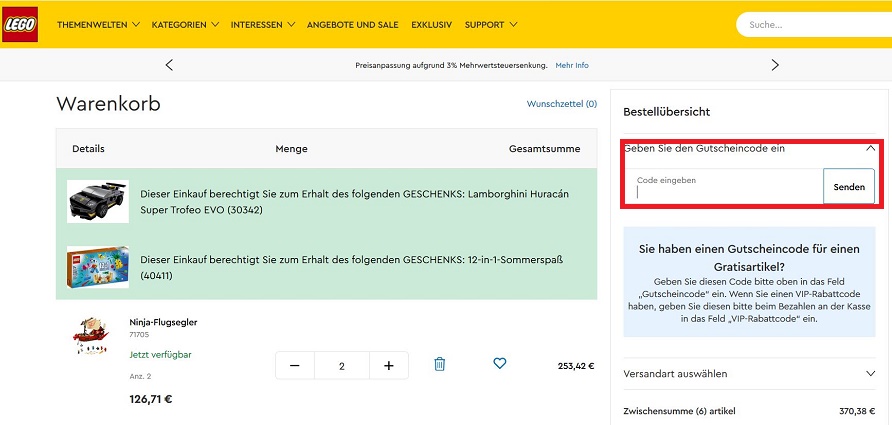Open the Ninja-Flugsegler product name link

click(163, 323)
